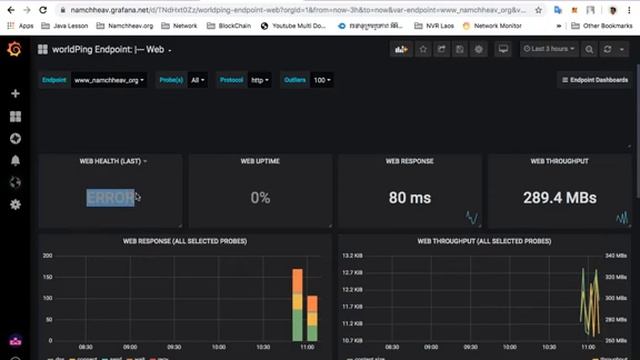The image size is (640, 360).
Task: Open dashboard settings gear in top toolbar
Action: (478, 49)
